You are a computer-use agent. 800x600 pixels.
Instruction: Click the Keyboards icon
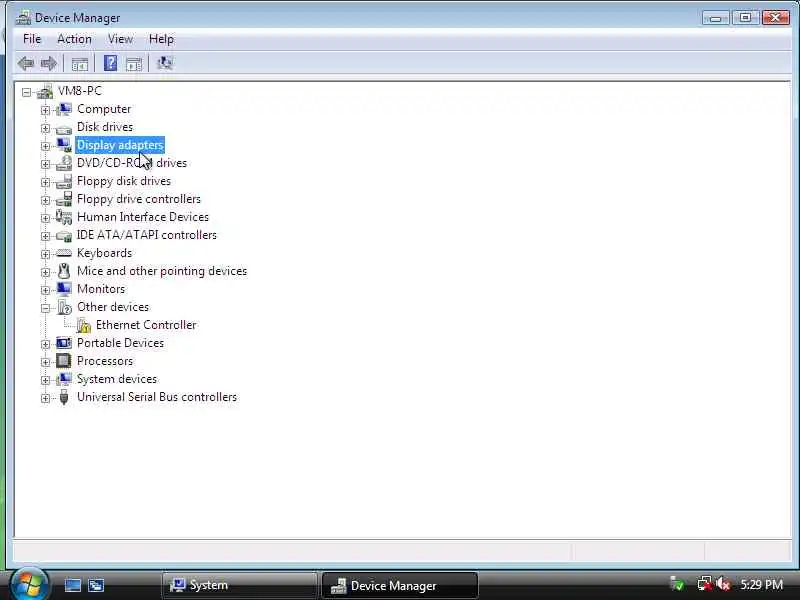pyautogui.click(x=64, y=253)
